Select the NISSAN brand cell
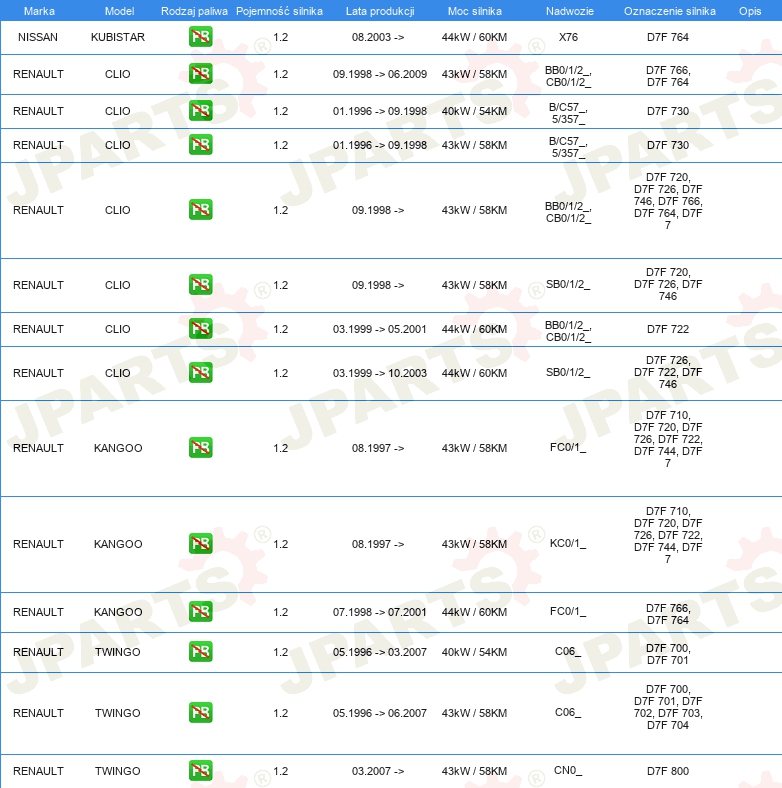Viewport: 782px width, 788px height. 38,37
